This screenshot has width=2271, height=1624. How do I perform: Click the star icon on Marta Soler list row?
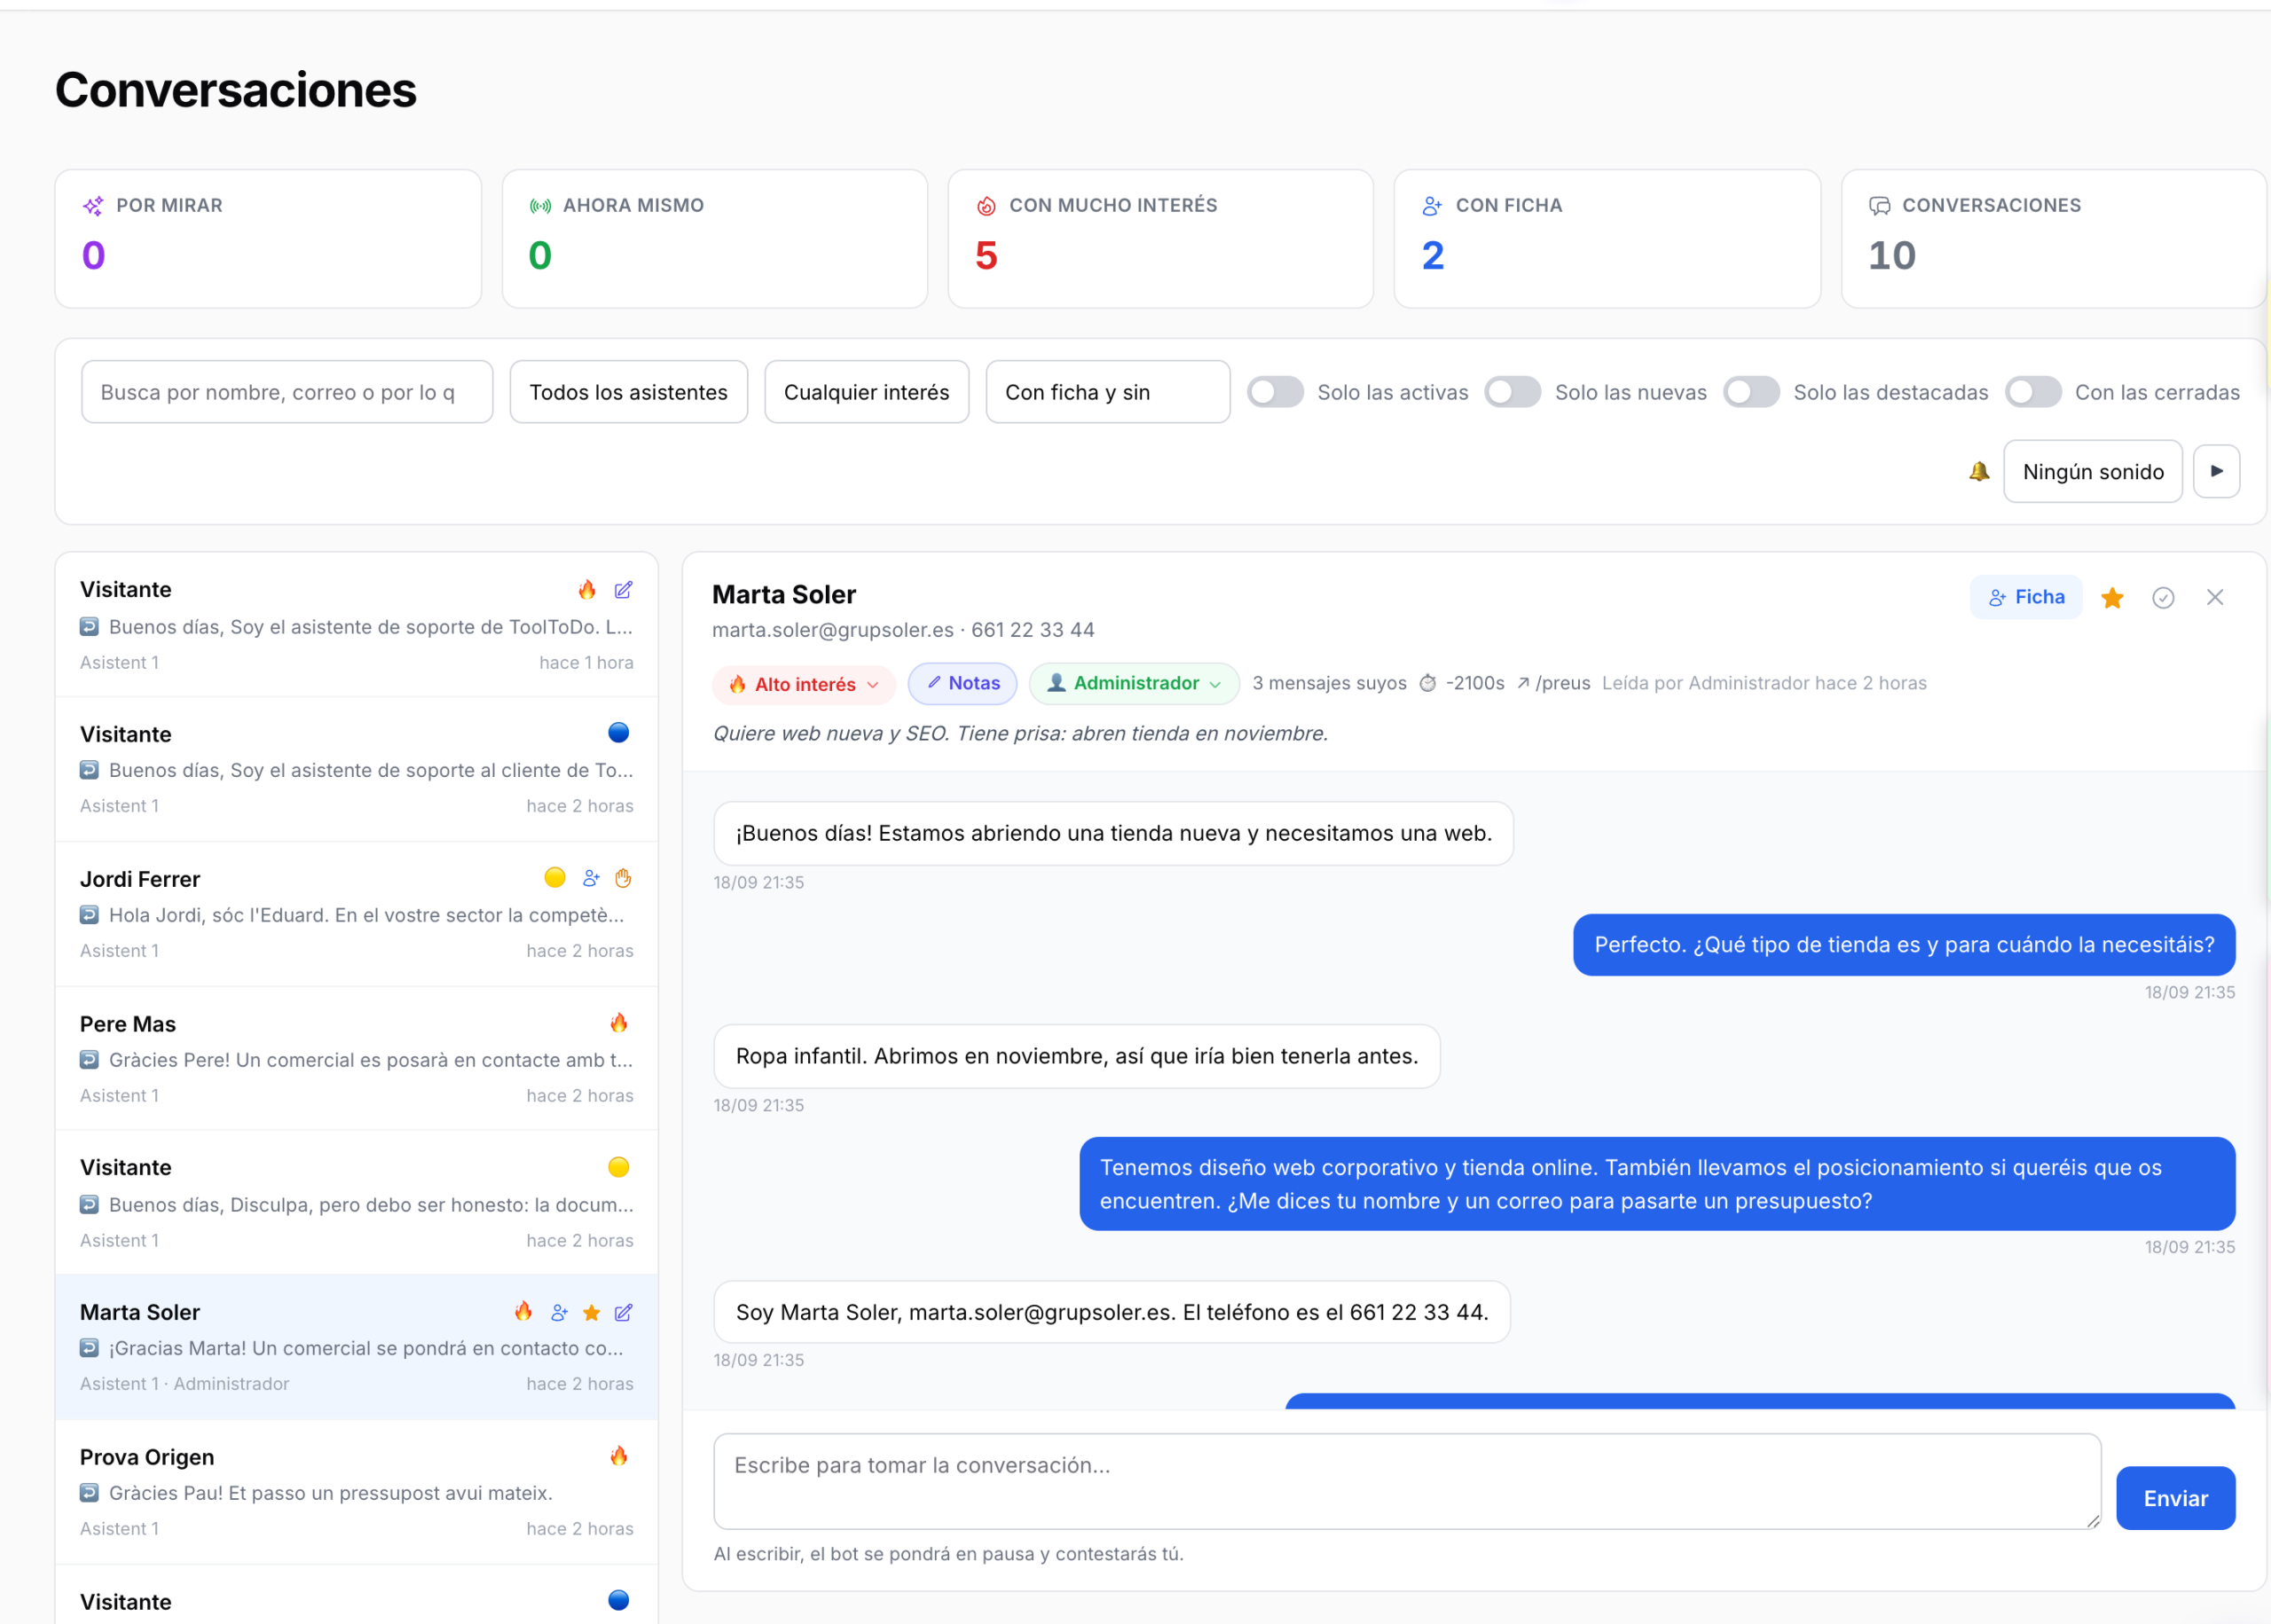pos(591,1312)
